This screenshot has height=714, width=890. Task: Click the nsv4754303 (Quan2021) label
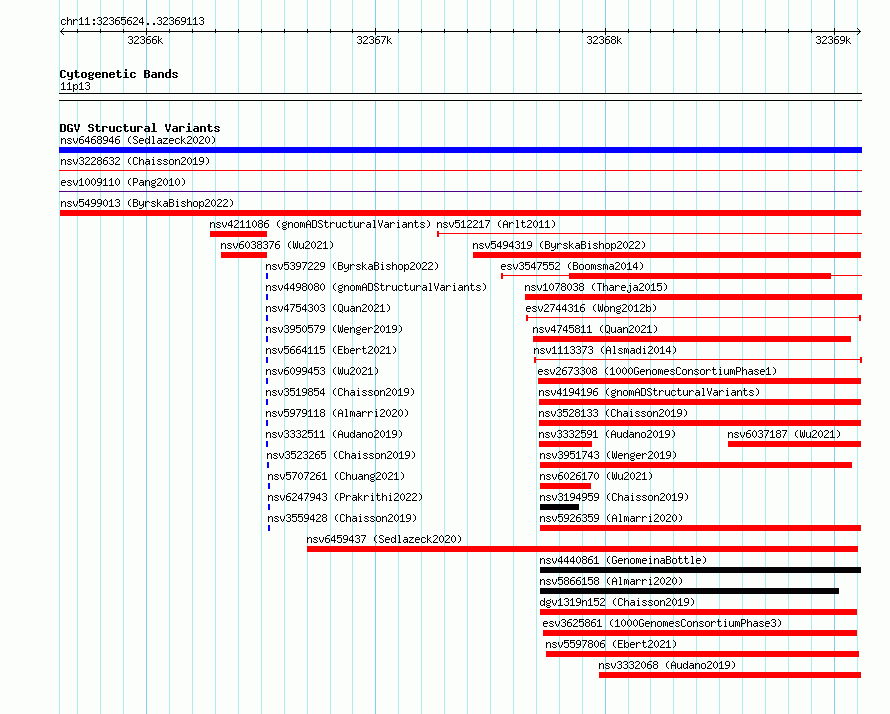pos(328,308)
